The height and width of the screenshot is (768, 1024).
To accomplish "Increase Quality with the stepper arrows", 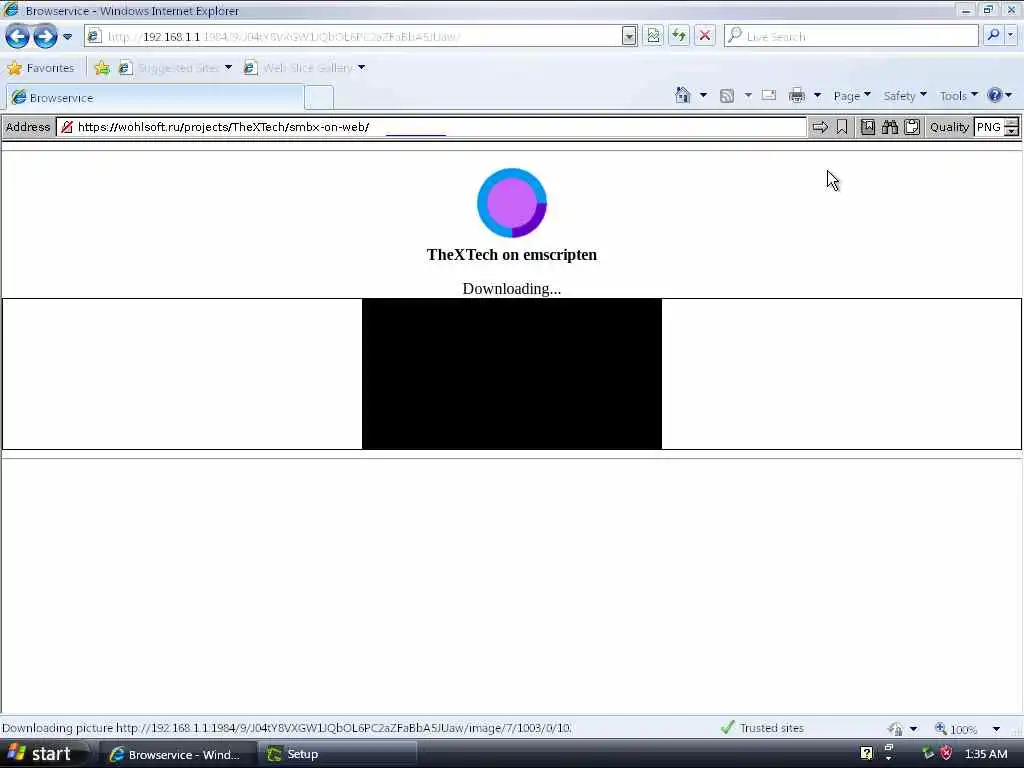I will tap(1012, 123).
